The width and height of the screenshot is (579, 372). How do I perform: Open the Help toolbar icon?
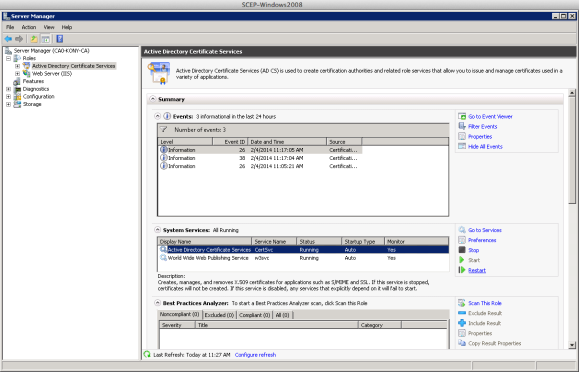pos(59,39)
